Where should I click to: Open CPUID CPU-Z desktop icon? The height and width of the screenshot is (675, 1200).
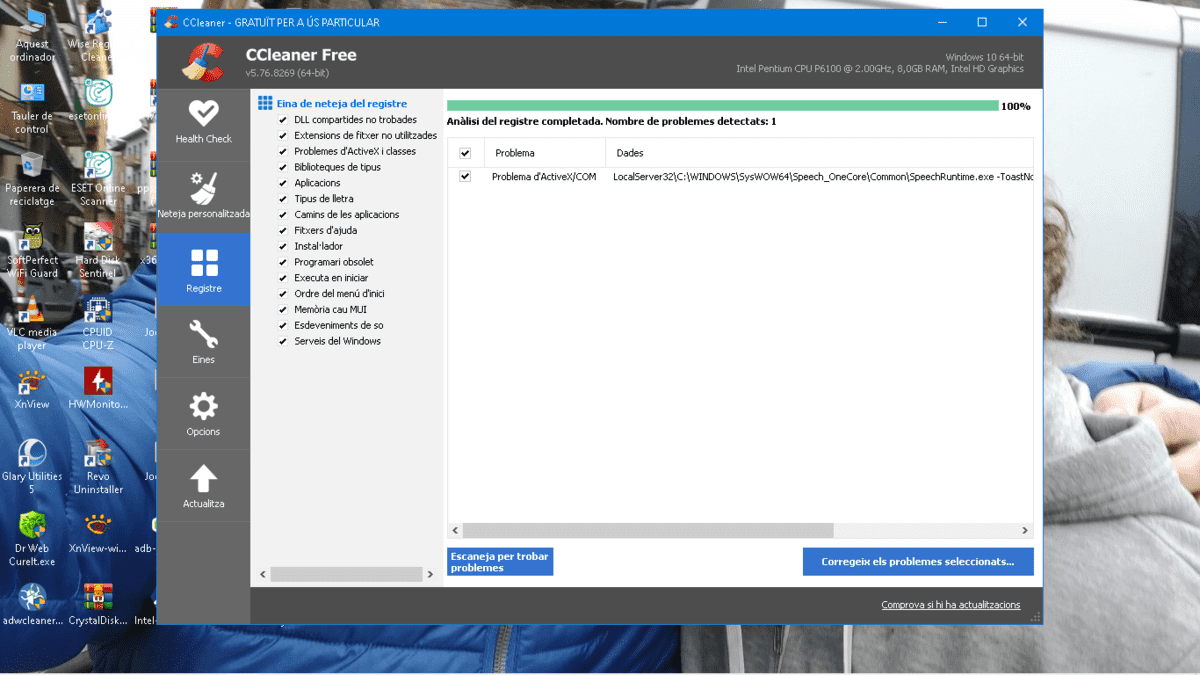97,324
